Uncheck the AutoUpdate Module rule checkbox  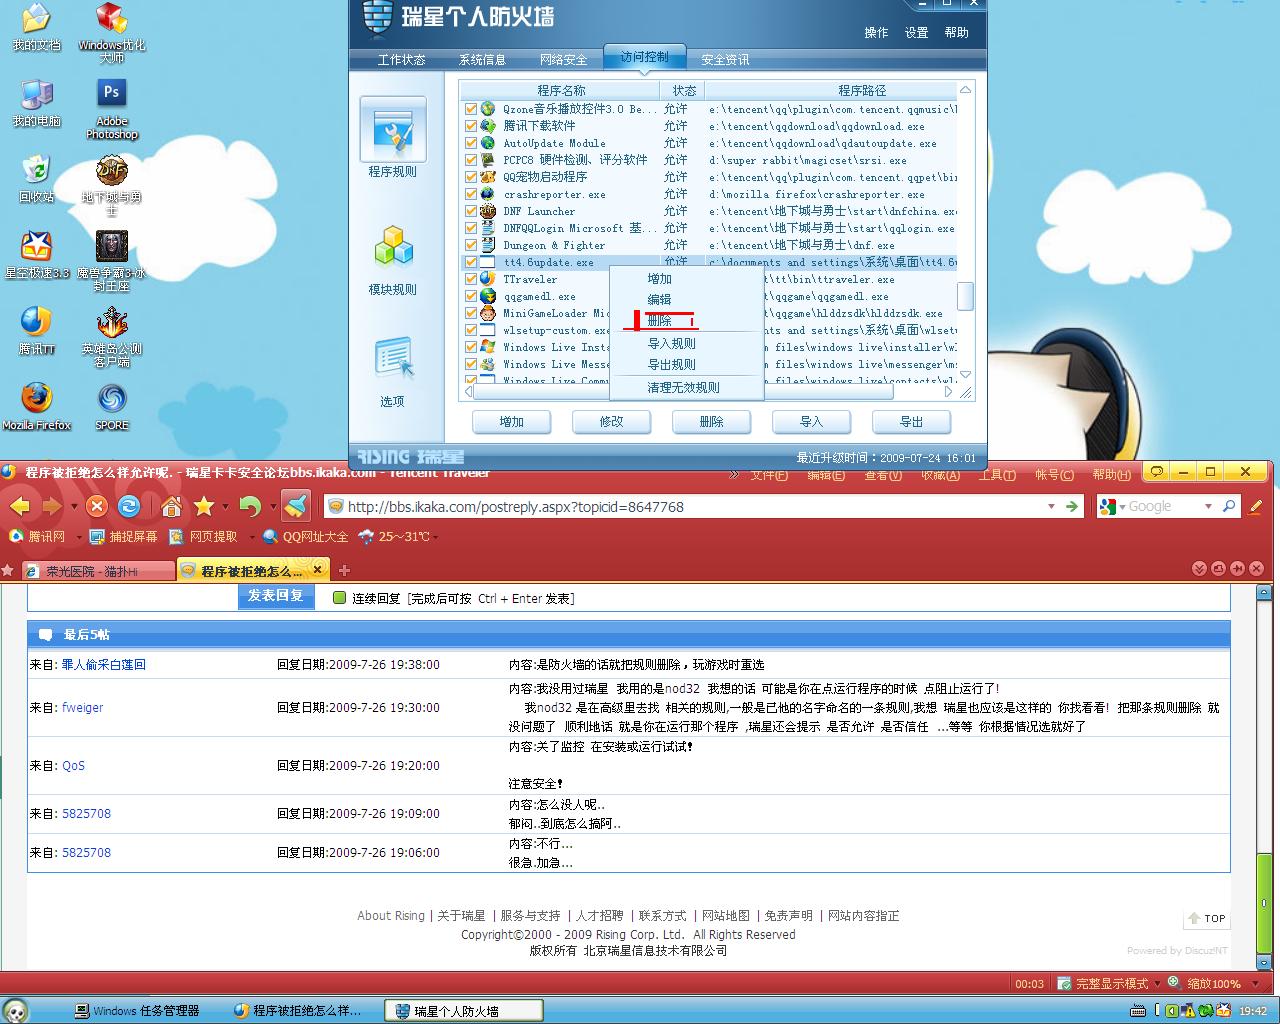(x=471, y=143)
